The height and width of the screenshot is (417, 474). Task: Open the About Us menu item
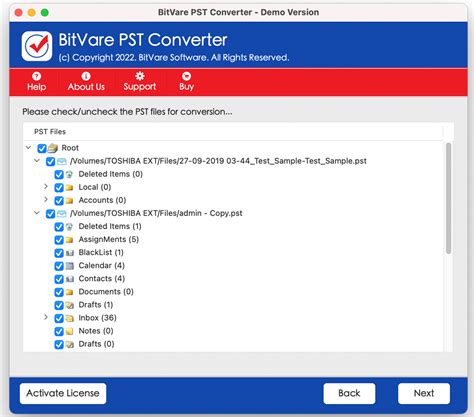tap(86, 81)
